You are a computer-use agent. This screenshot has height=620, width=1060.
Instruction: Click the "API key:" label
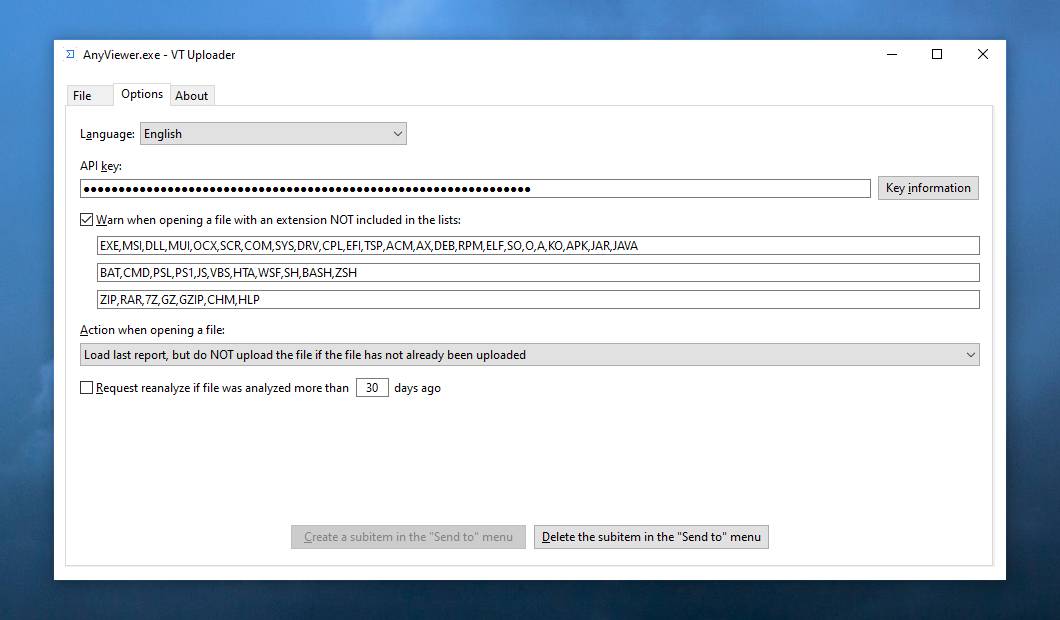[101, 166]
